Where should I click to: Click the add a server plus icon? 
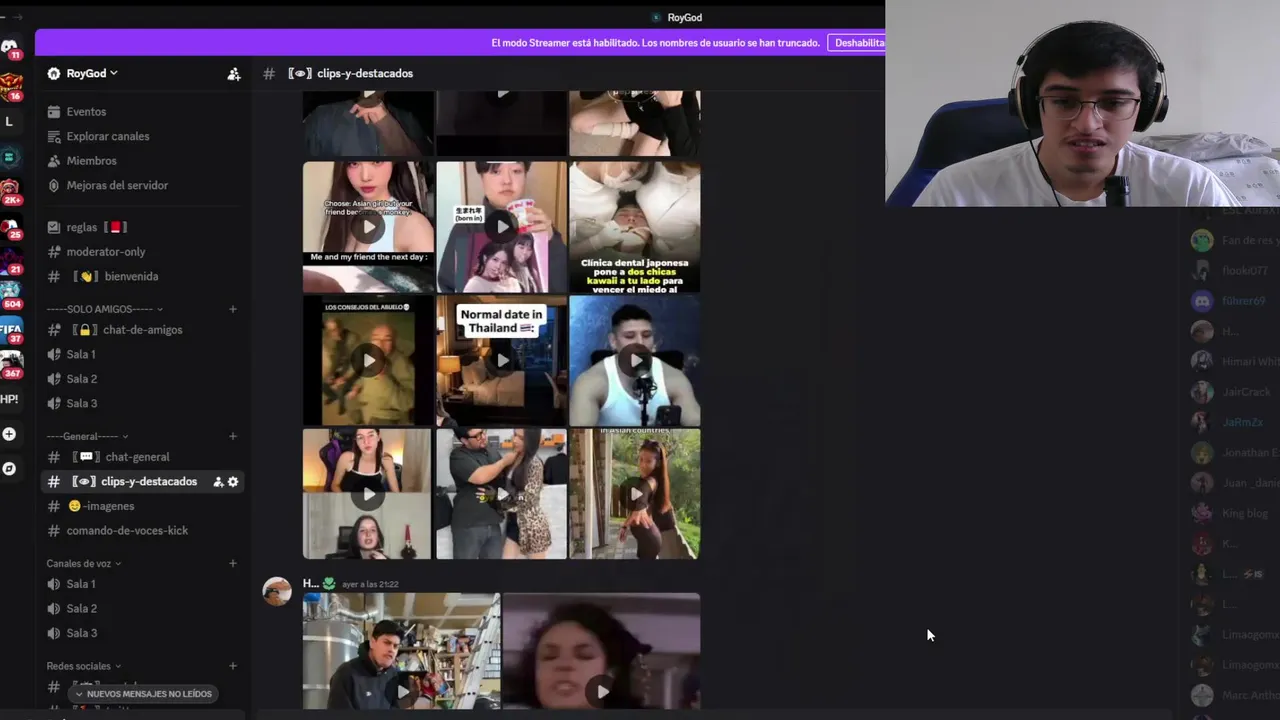click(x=9, y=434)
